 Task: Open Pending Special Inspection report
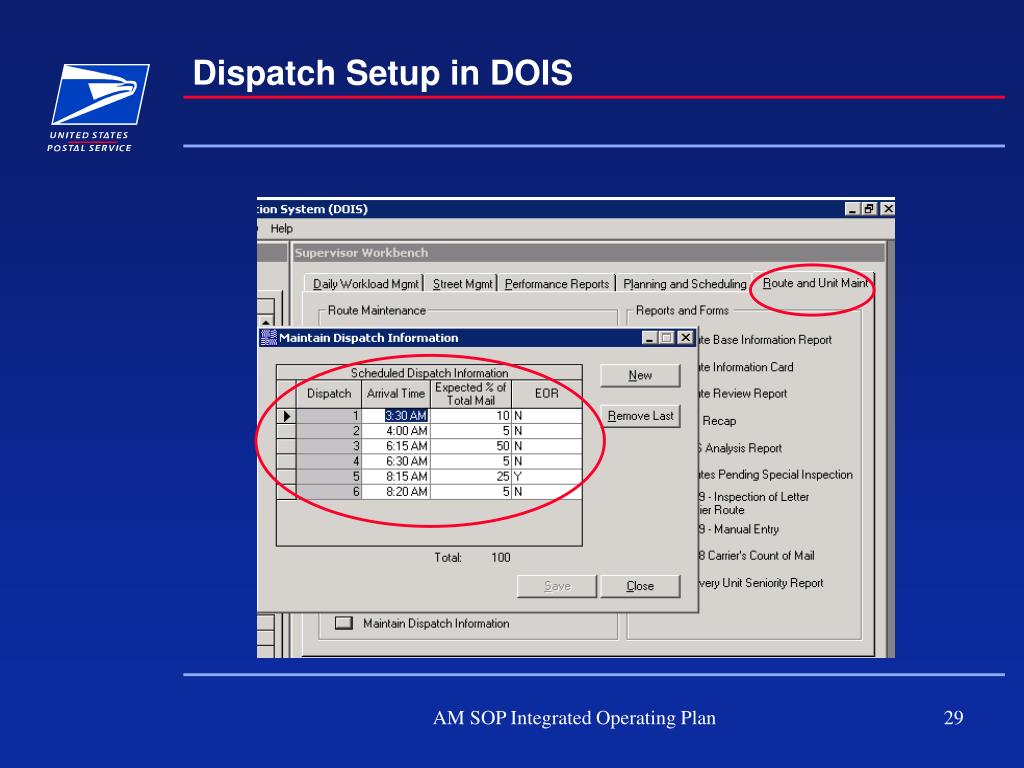[x=776, y=475]
